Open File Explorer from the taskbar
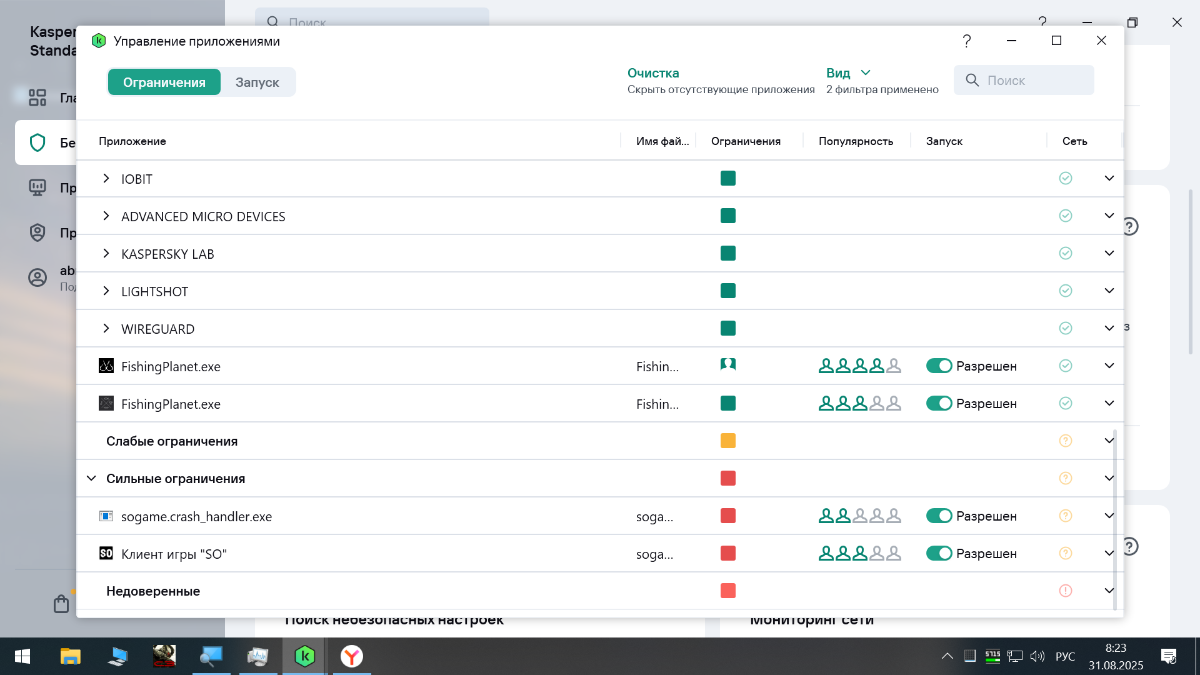 point(70,656)
